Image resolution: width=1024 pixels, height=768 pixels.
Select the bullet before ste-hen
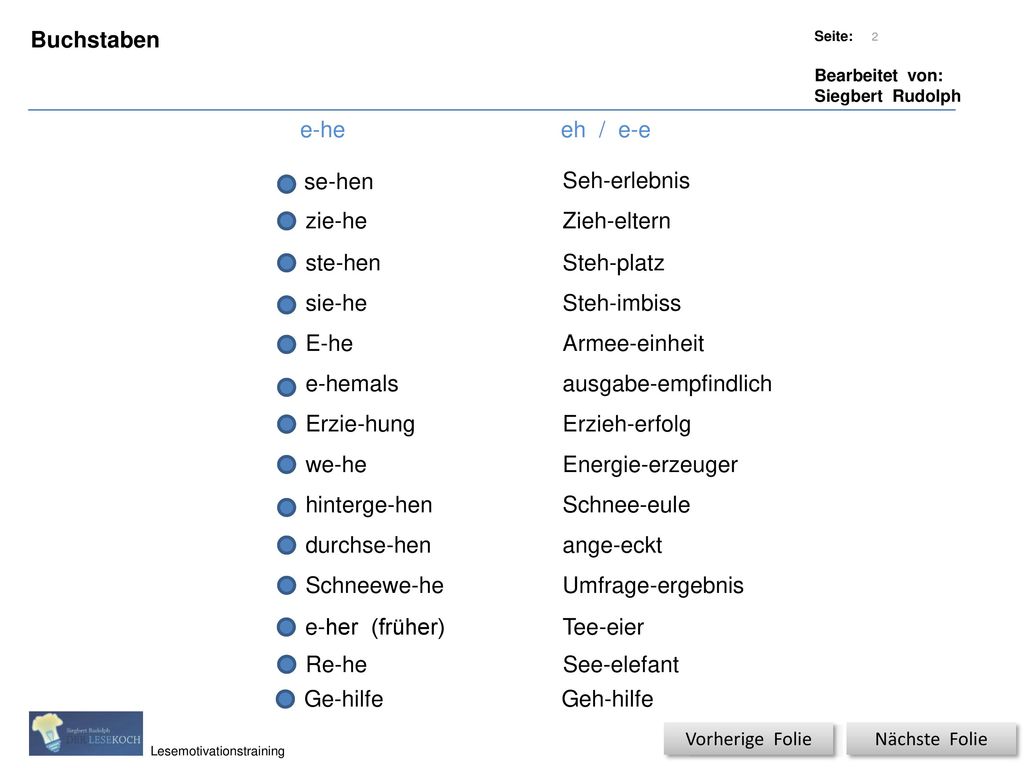click(286, 263)
